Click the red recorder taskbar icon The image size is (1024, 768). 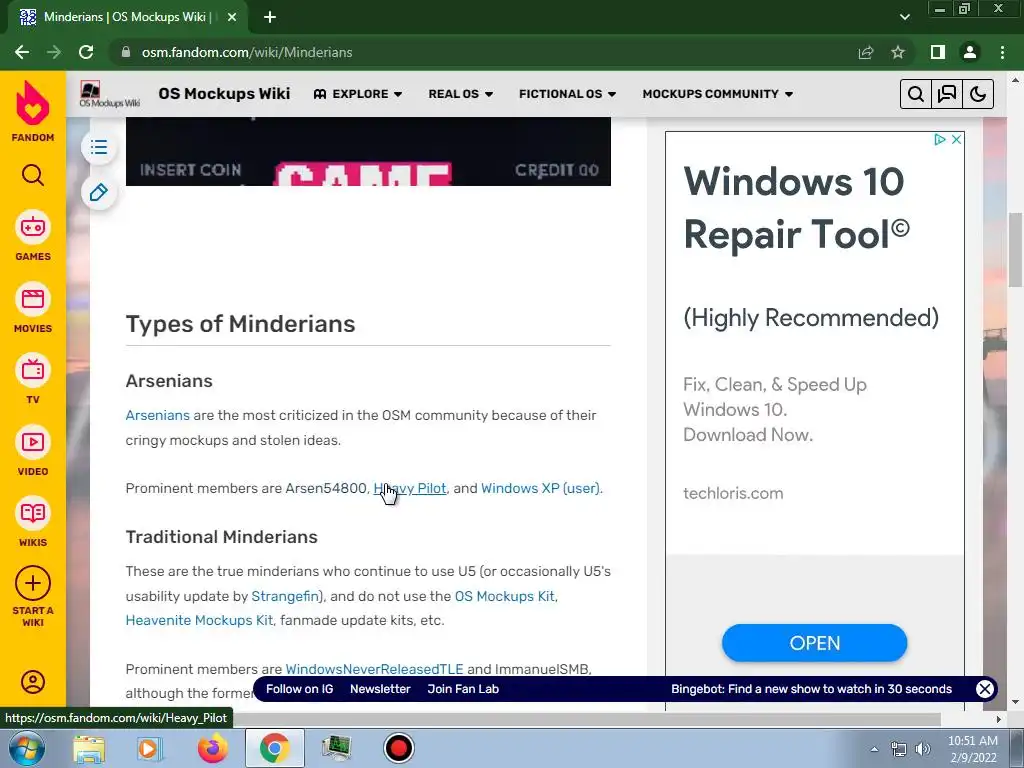[x=398, y=748]
